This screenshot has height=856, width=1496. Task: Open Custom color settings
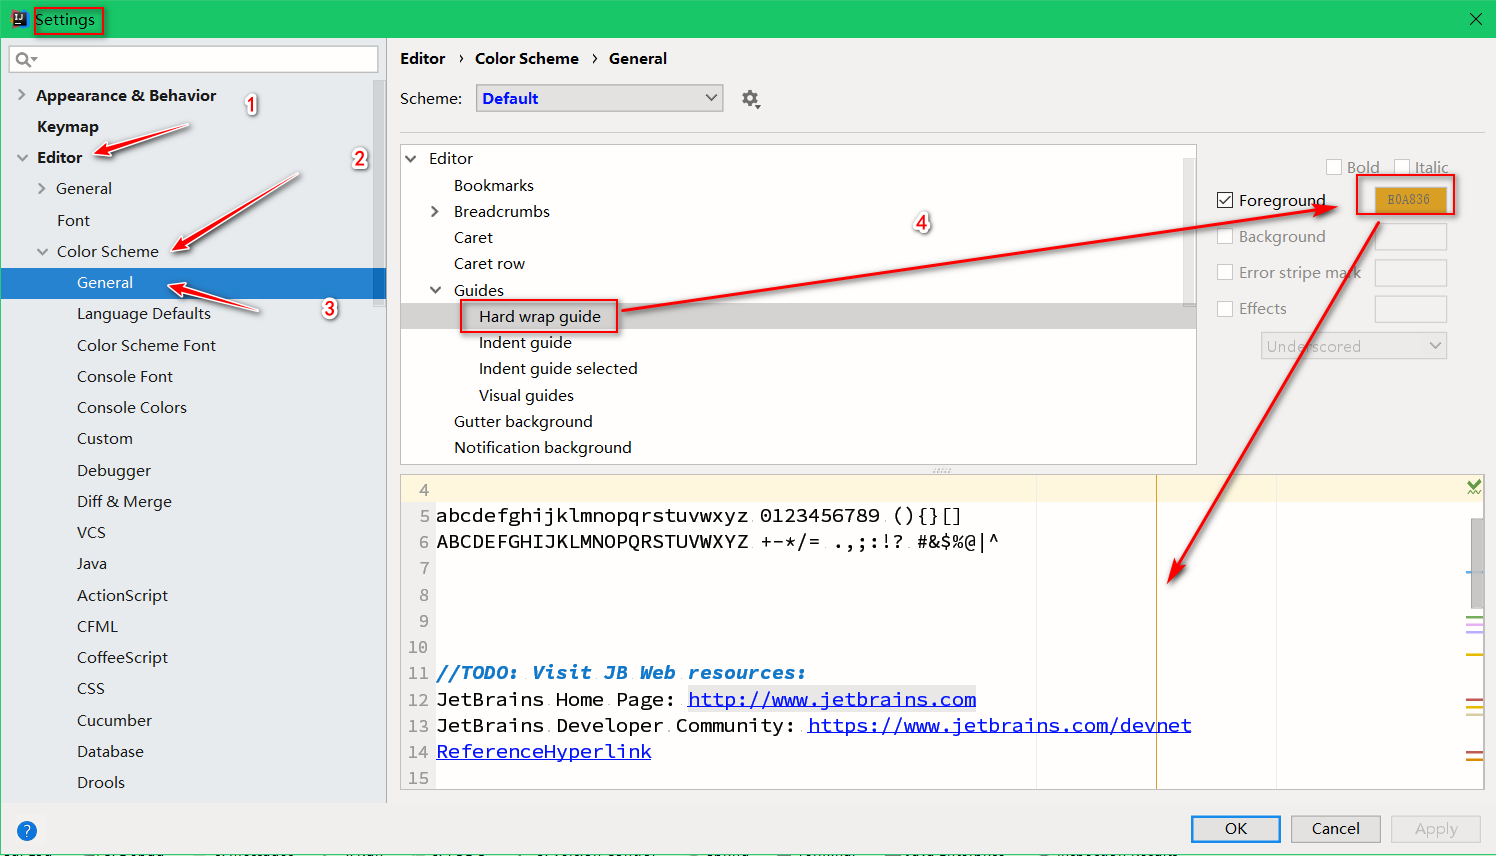(x=105, y=438)
